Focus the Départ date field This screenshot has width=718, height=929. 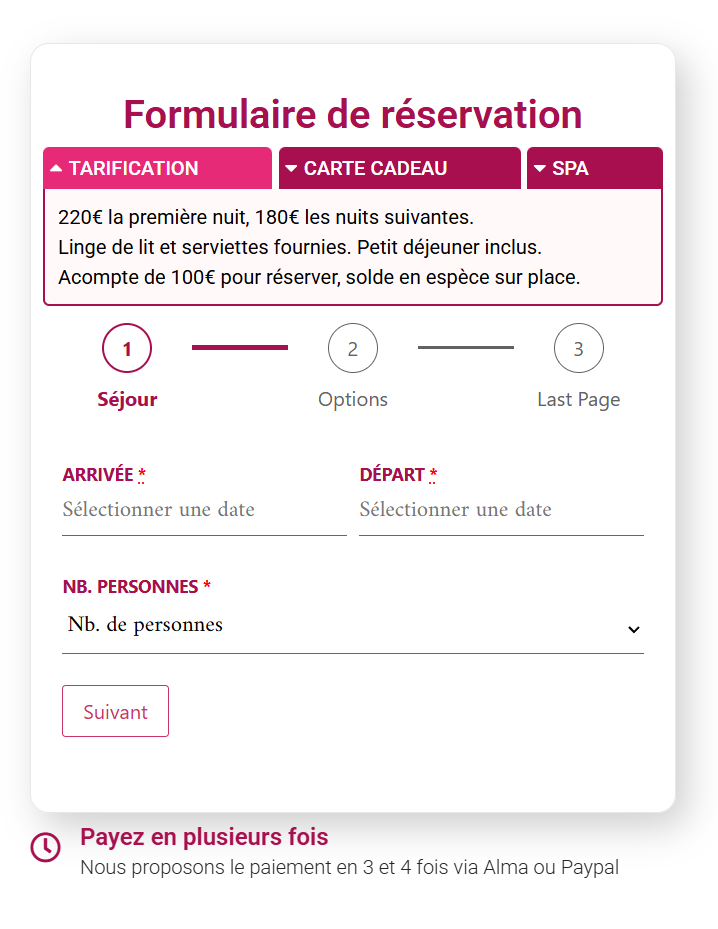pos(500,510)
